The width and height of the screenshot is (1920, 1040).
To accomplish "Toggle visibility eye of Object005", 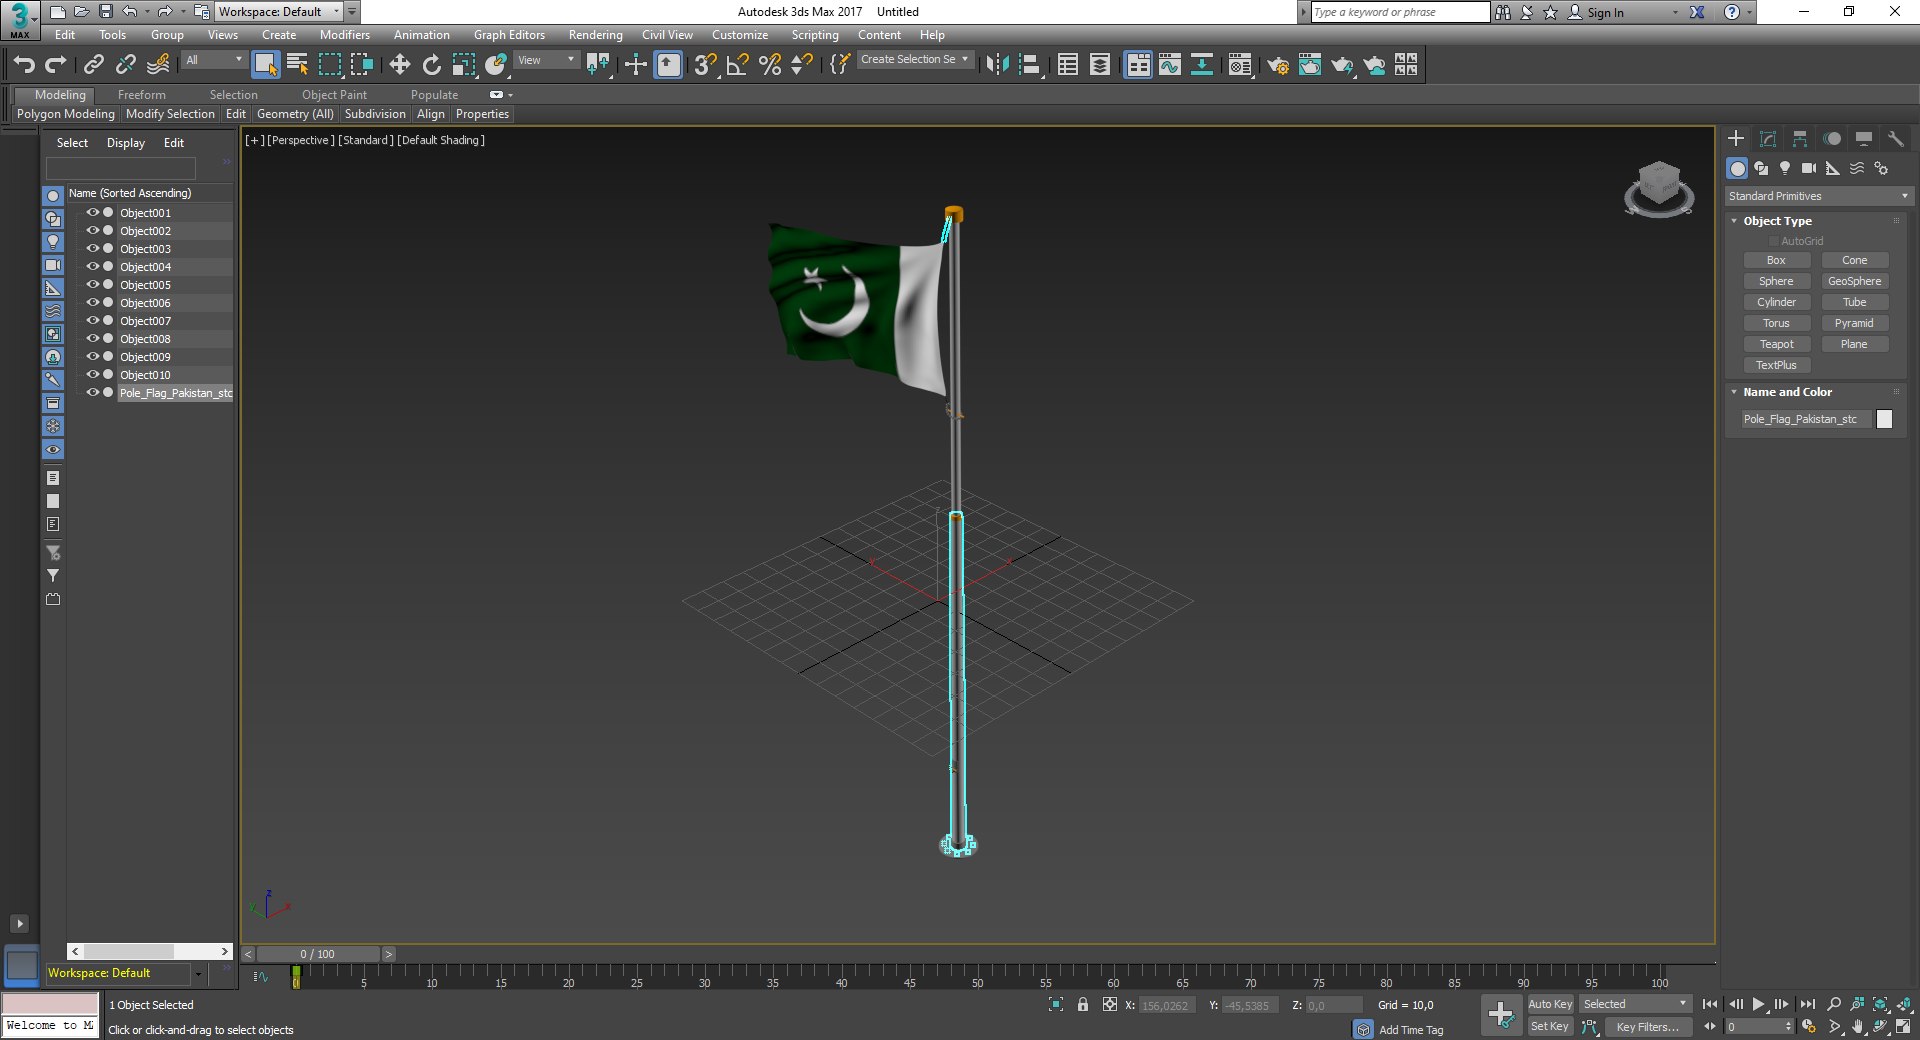I will pyautogui.click(x=92, y=285).
